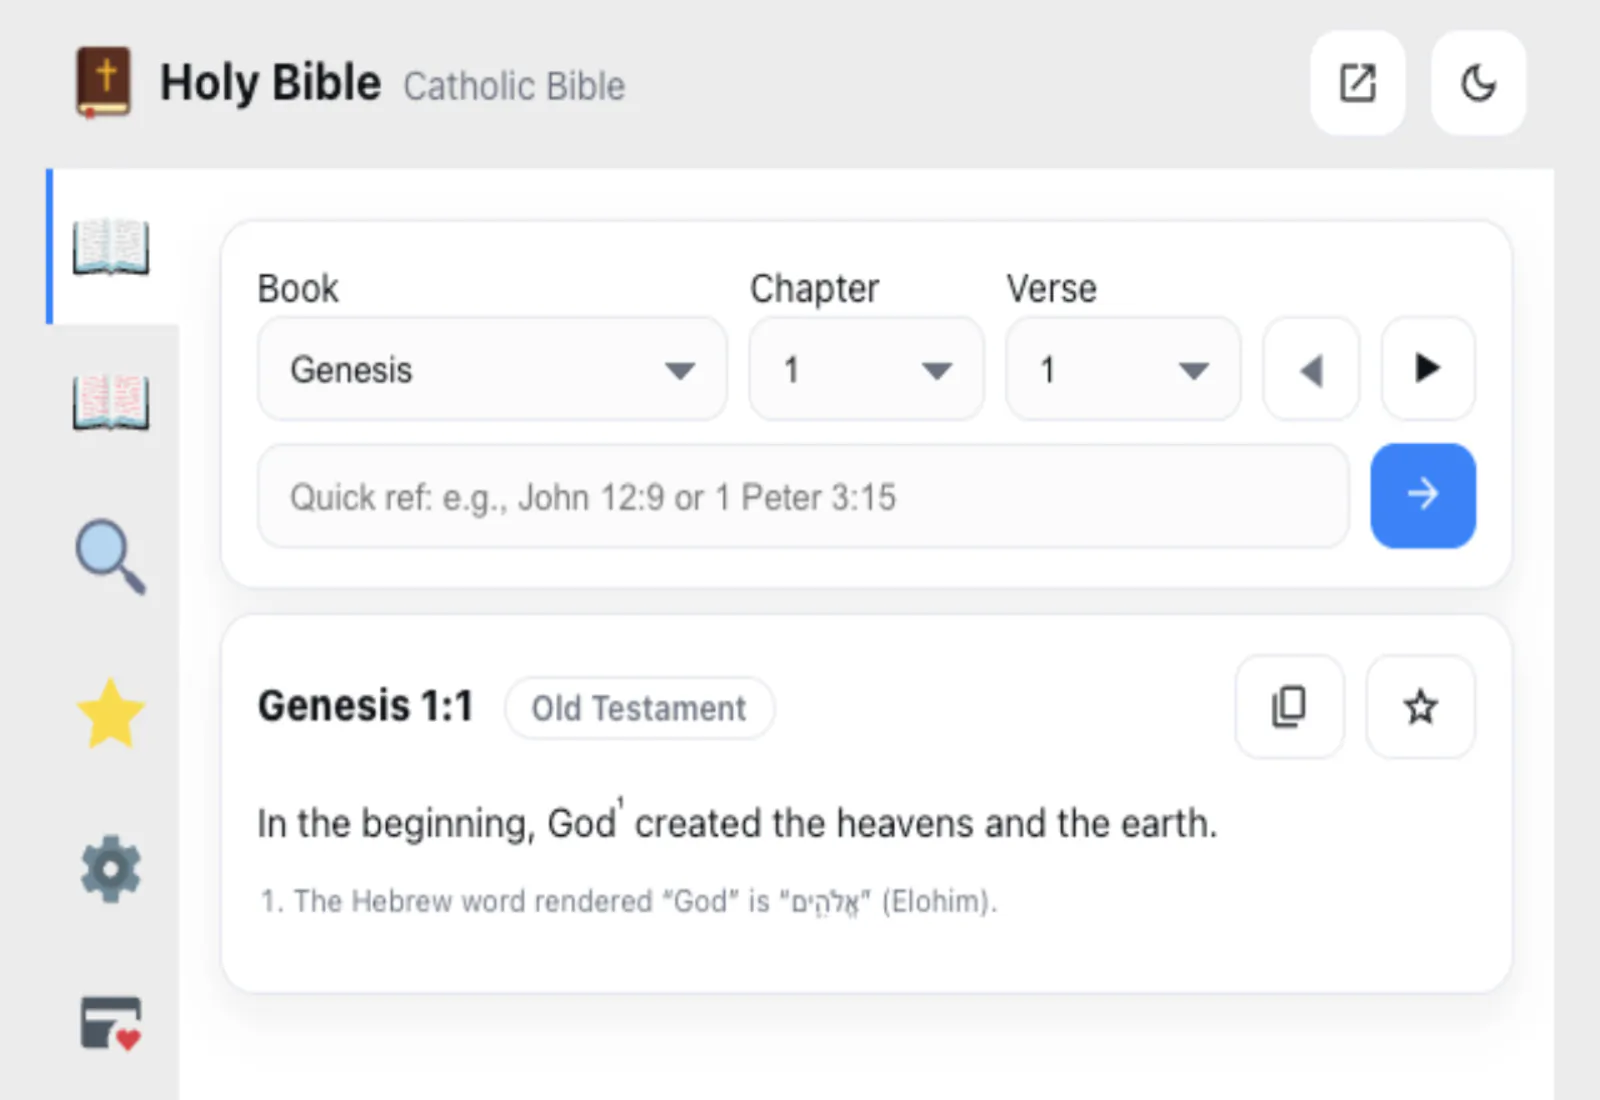The height and width of the screenshot is (1100, 1600).
Task: Open the Bible reader sidebar tab
Action: [111, 247]
